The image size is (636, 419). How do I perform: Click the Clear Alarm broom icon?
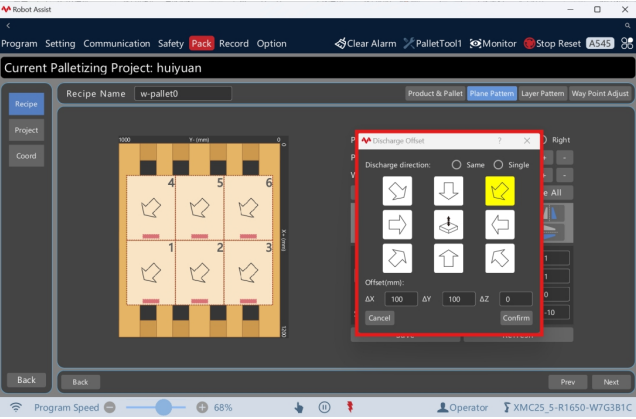(x=340, y=43)
